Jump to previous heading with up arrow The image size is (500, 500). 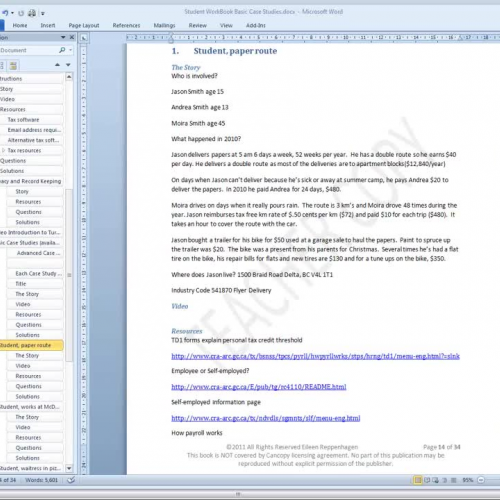click(x=57, y=65)
